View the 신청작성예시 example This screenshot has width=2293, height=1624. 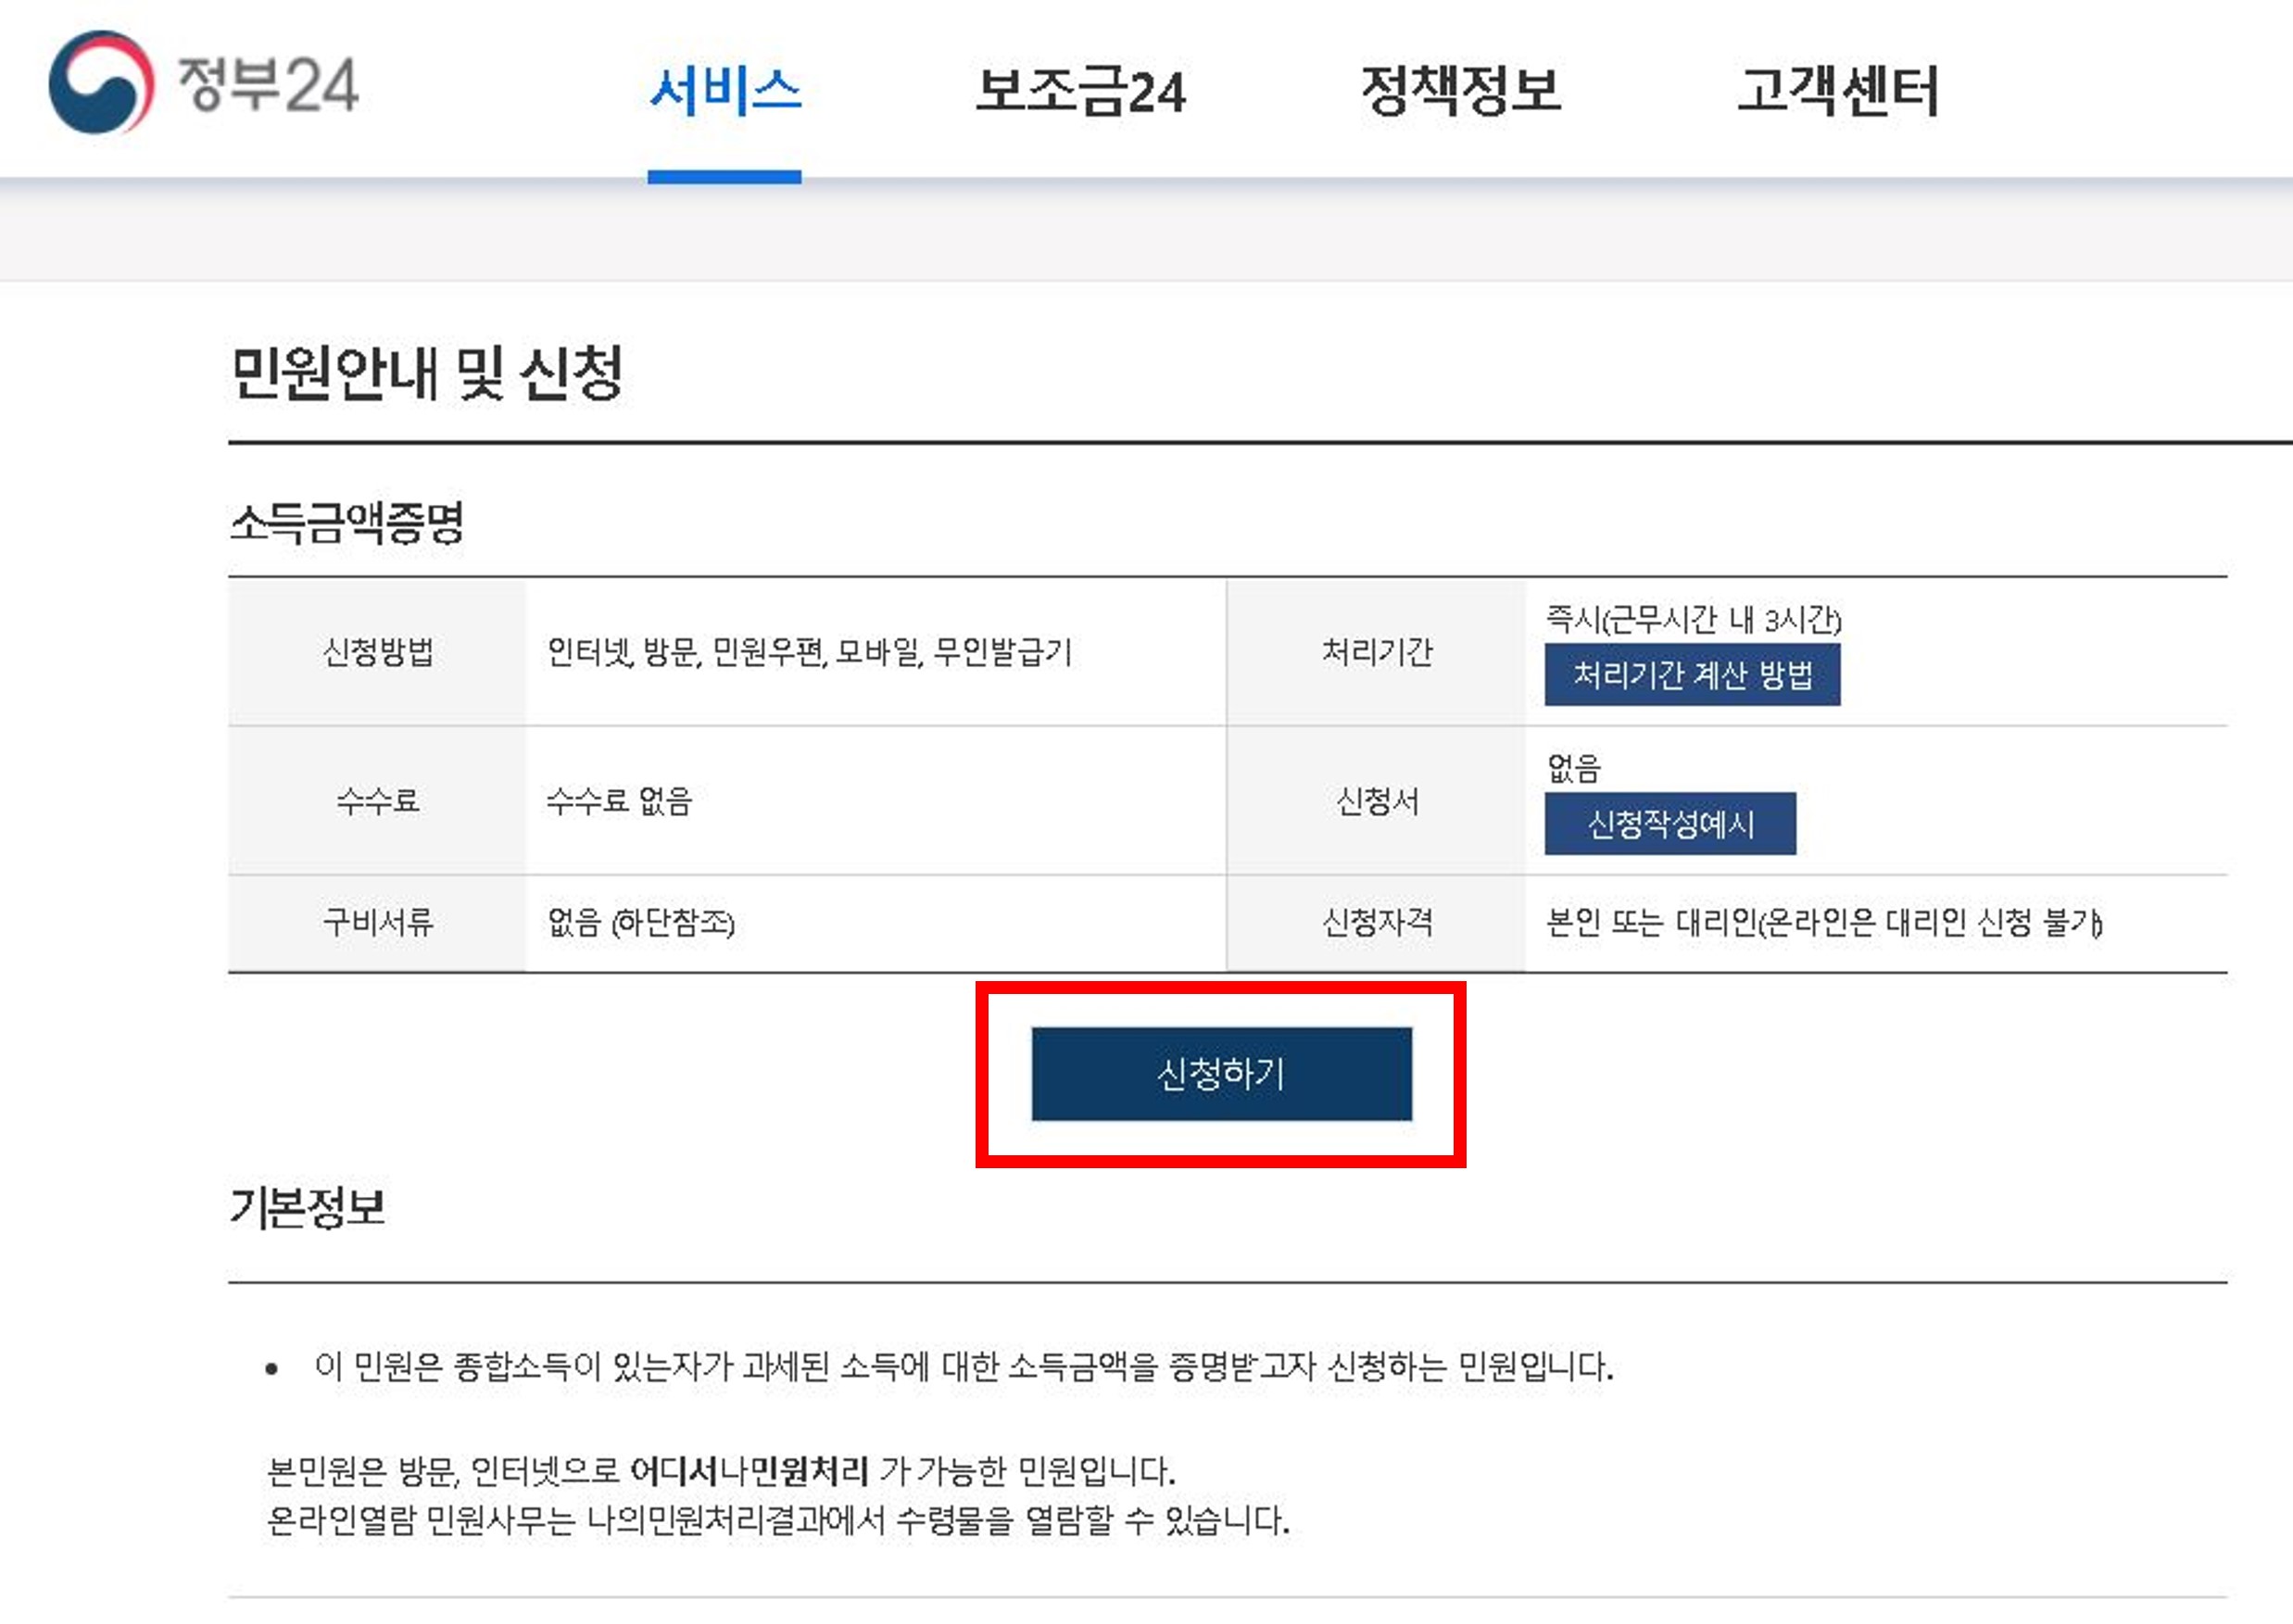[1671, 825]
